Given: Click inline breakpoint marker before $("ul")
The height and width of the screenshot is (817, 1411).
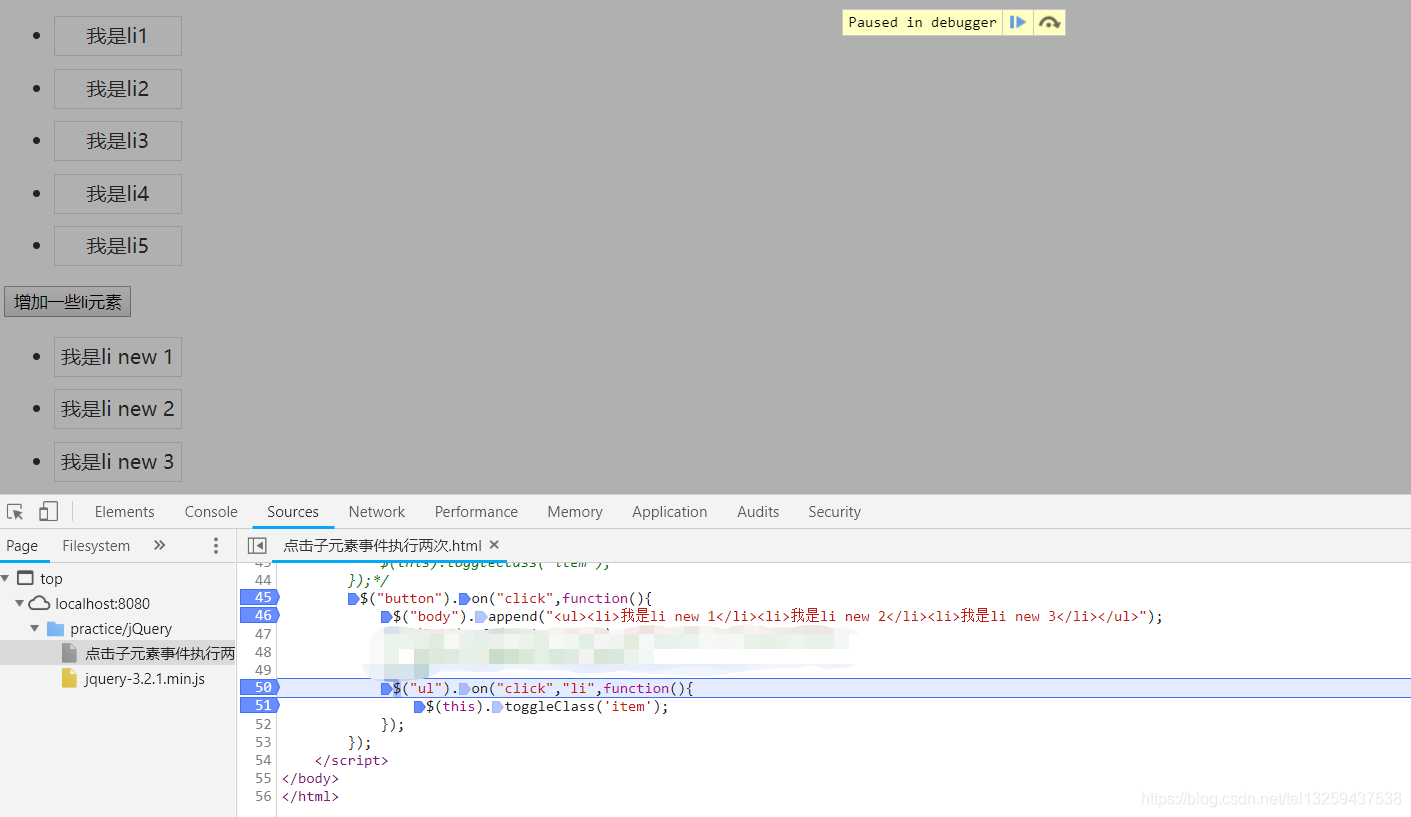Looking at the screenshot, I should coord(386,688).
